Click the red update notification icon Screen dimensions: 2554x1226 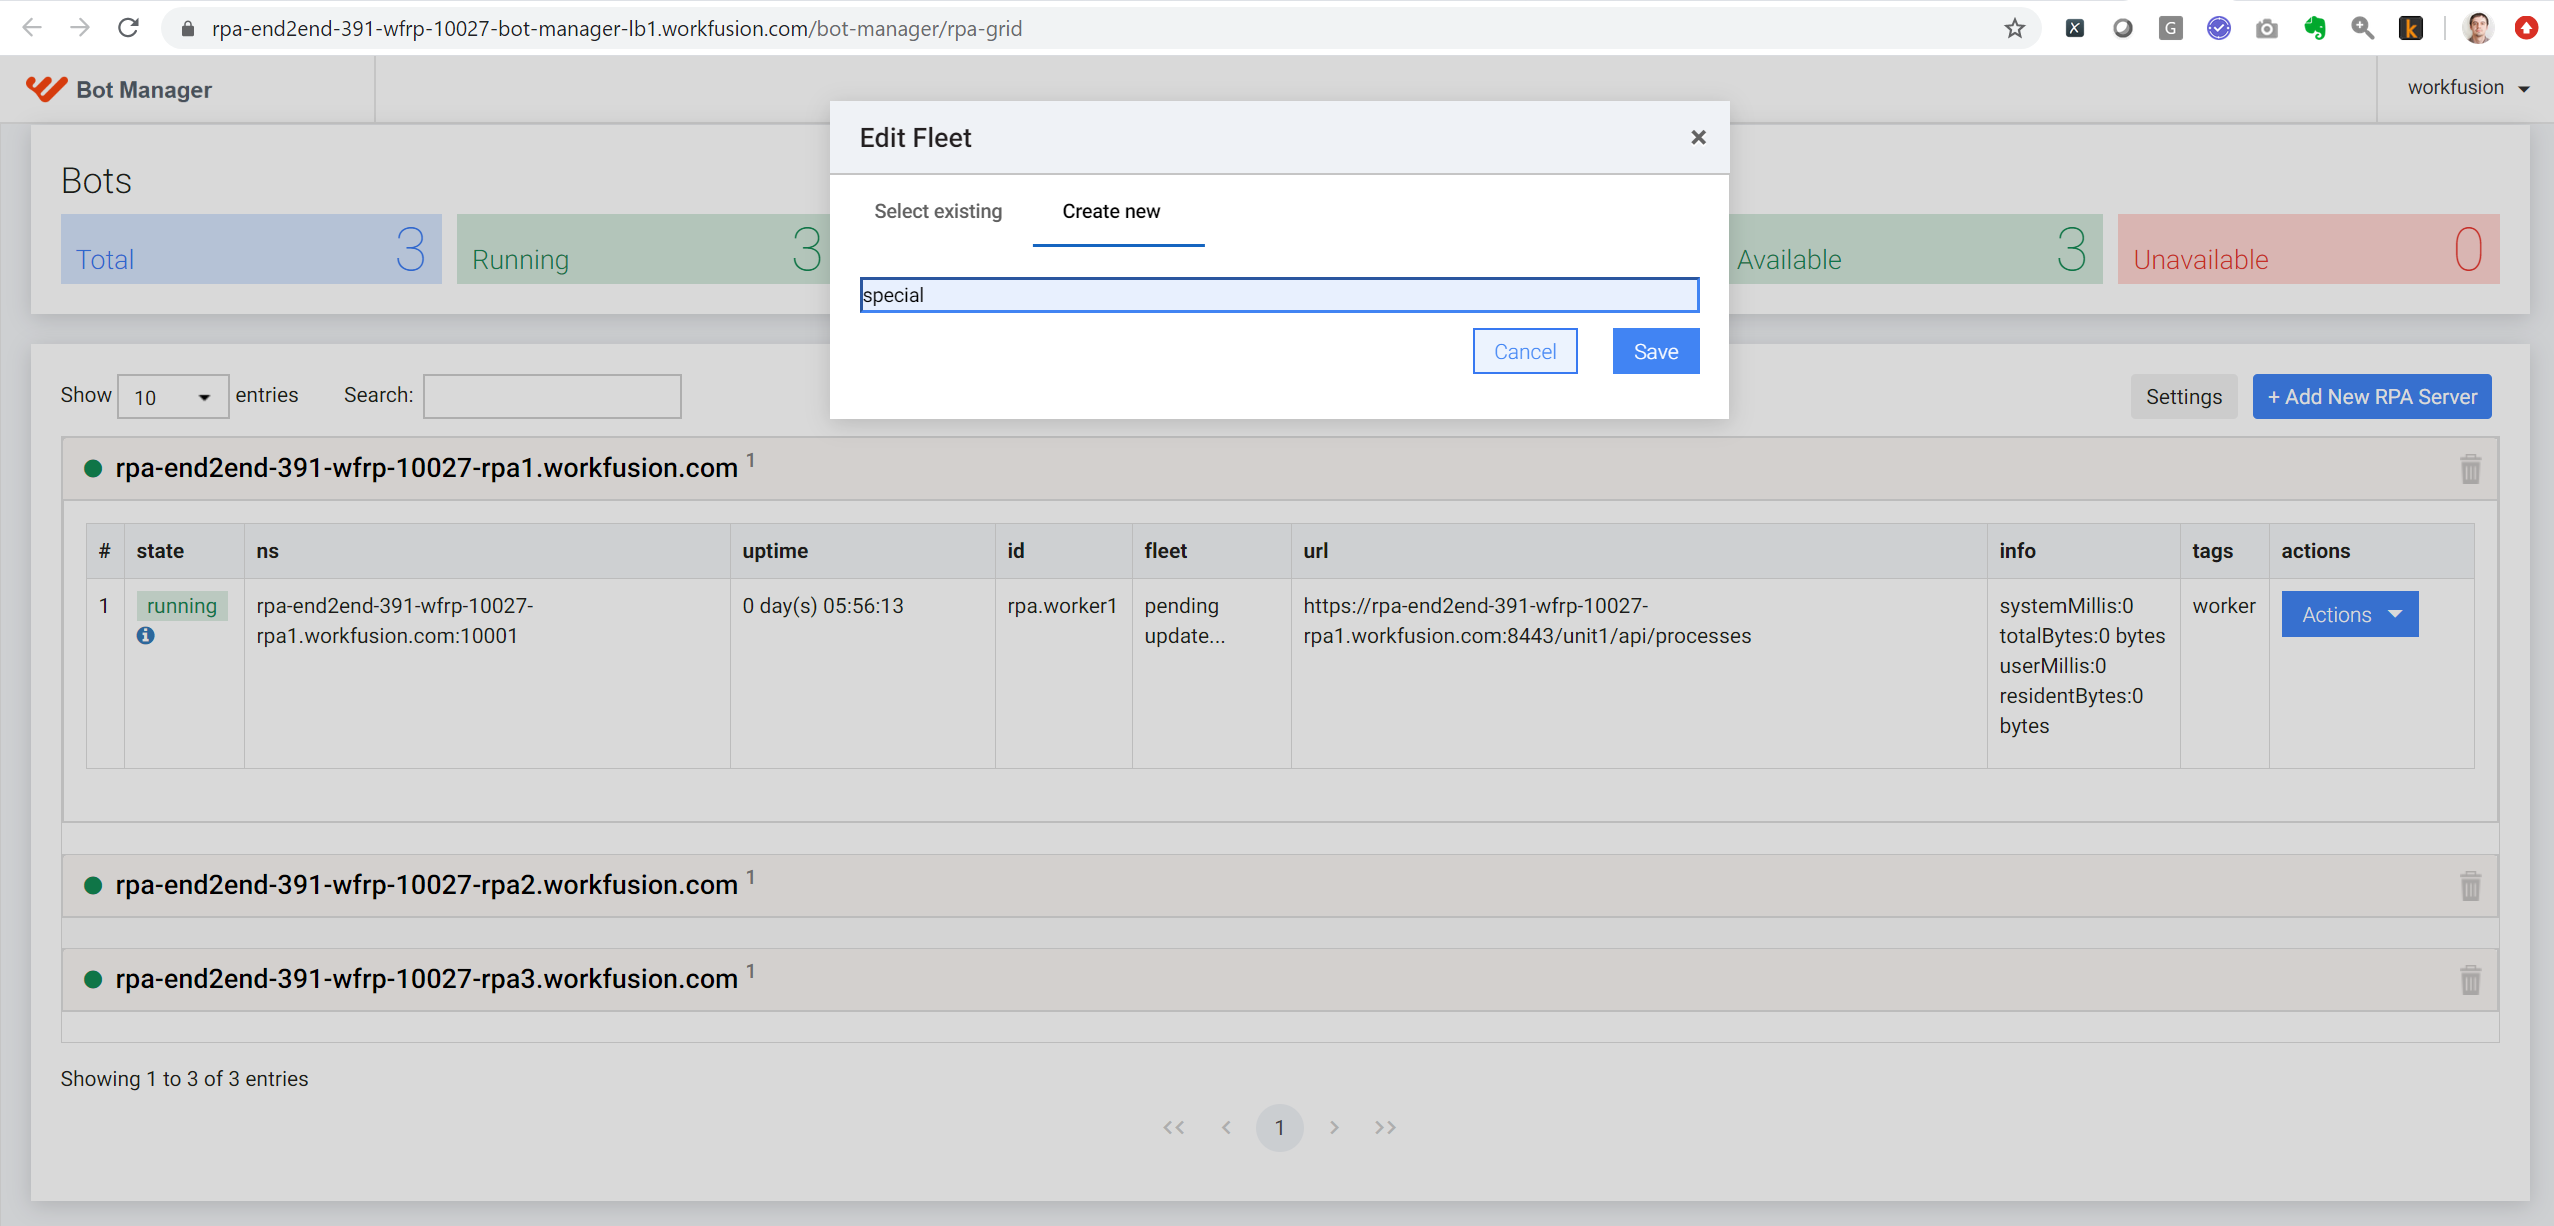point(2527,28)
